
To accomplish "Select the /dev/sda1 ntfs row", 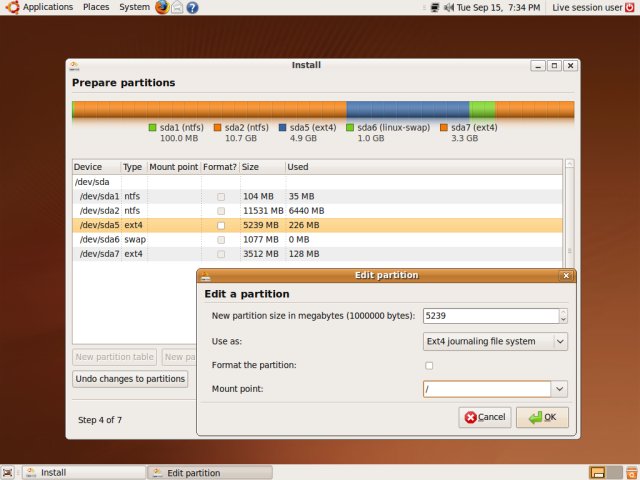I will point(317,196).
